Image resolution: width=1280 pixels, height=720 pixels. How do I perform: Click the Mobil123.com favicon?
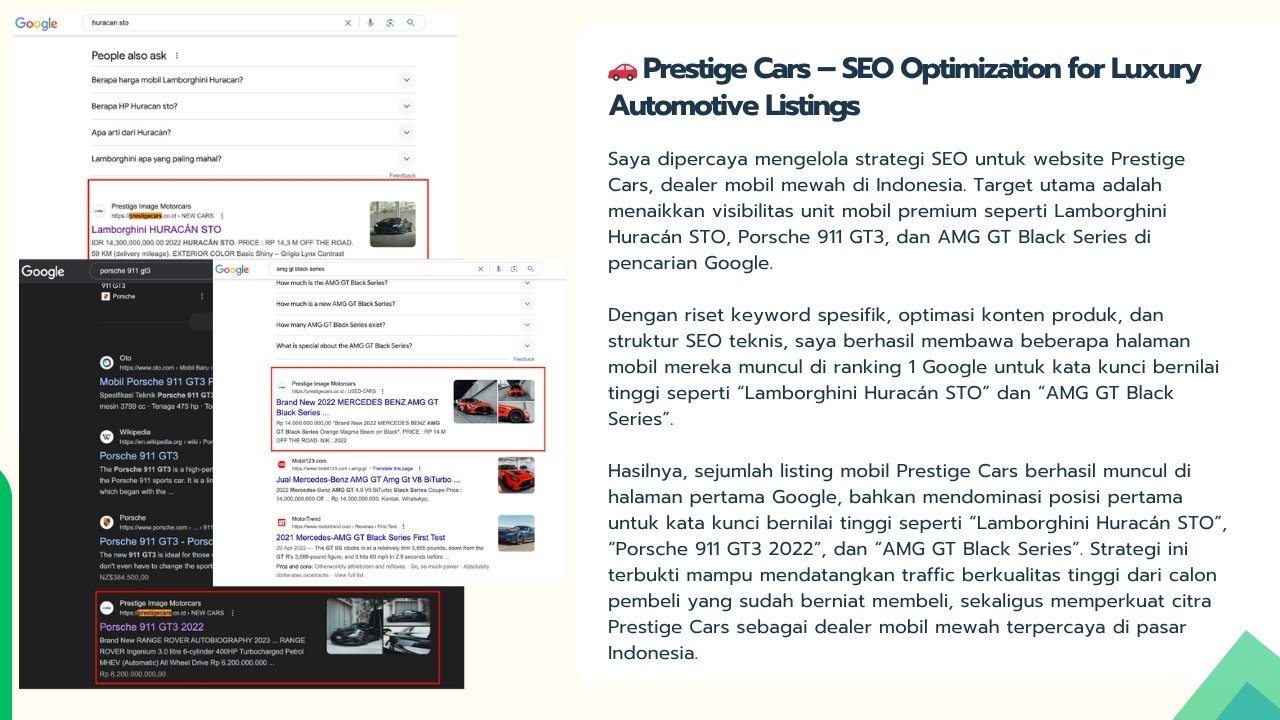(x=282, y=465)
